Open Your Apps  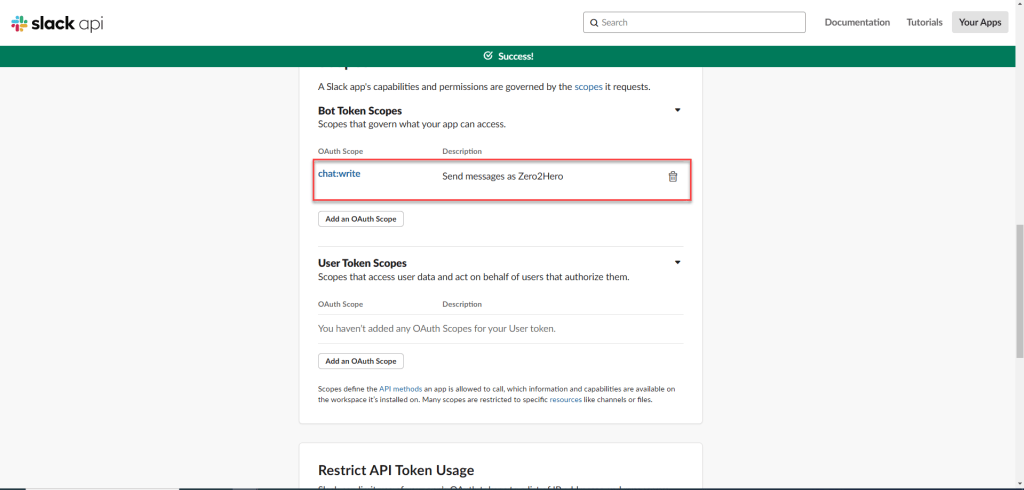click(979, 22)
